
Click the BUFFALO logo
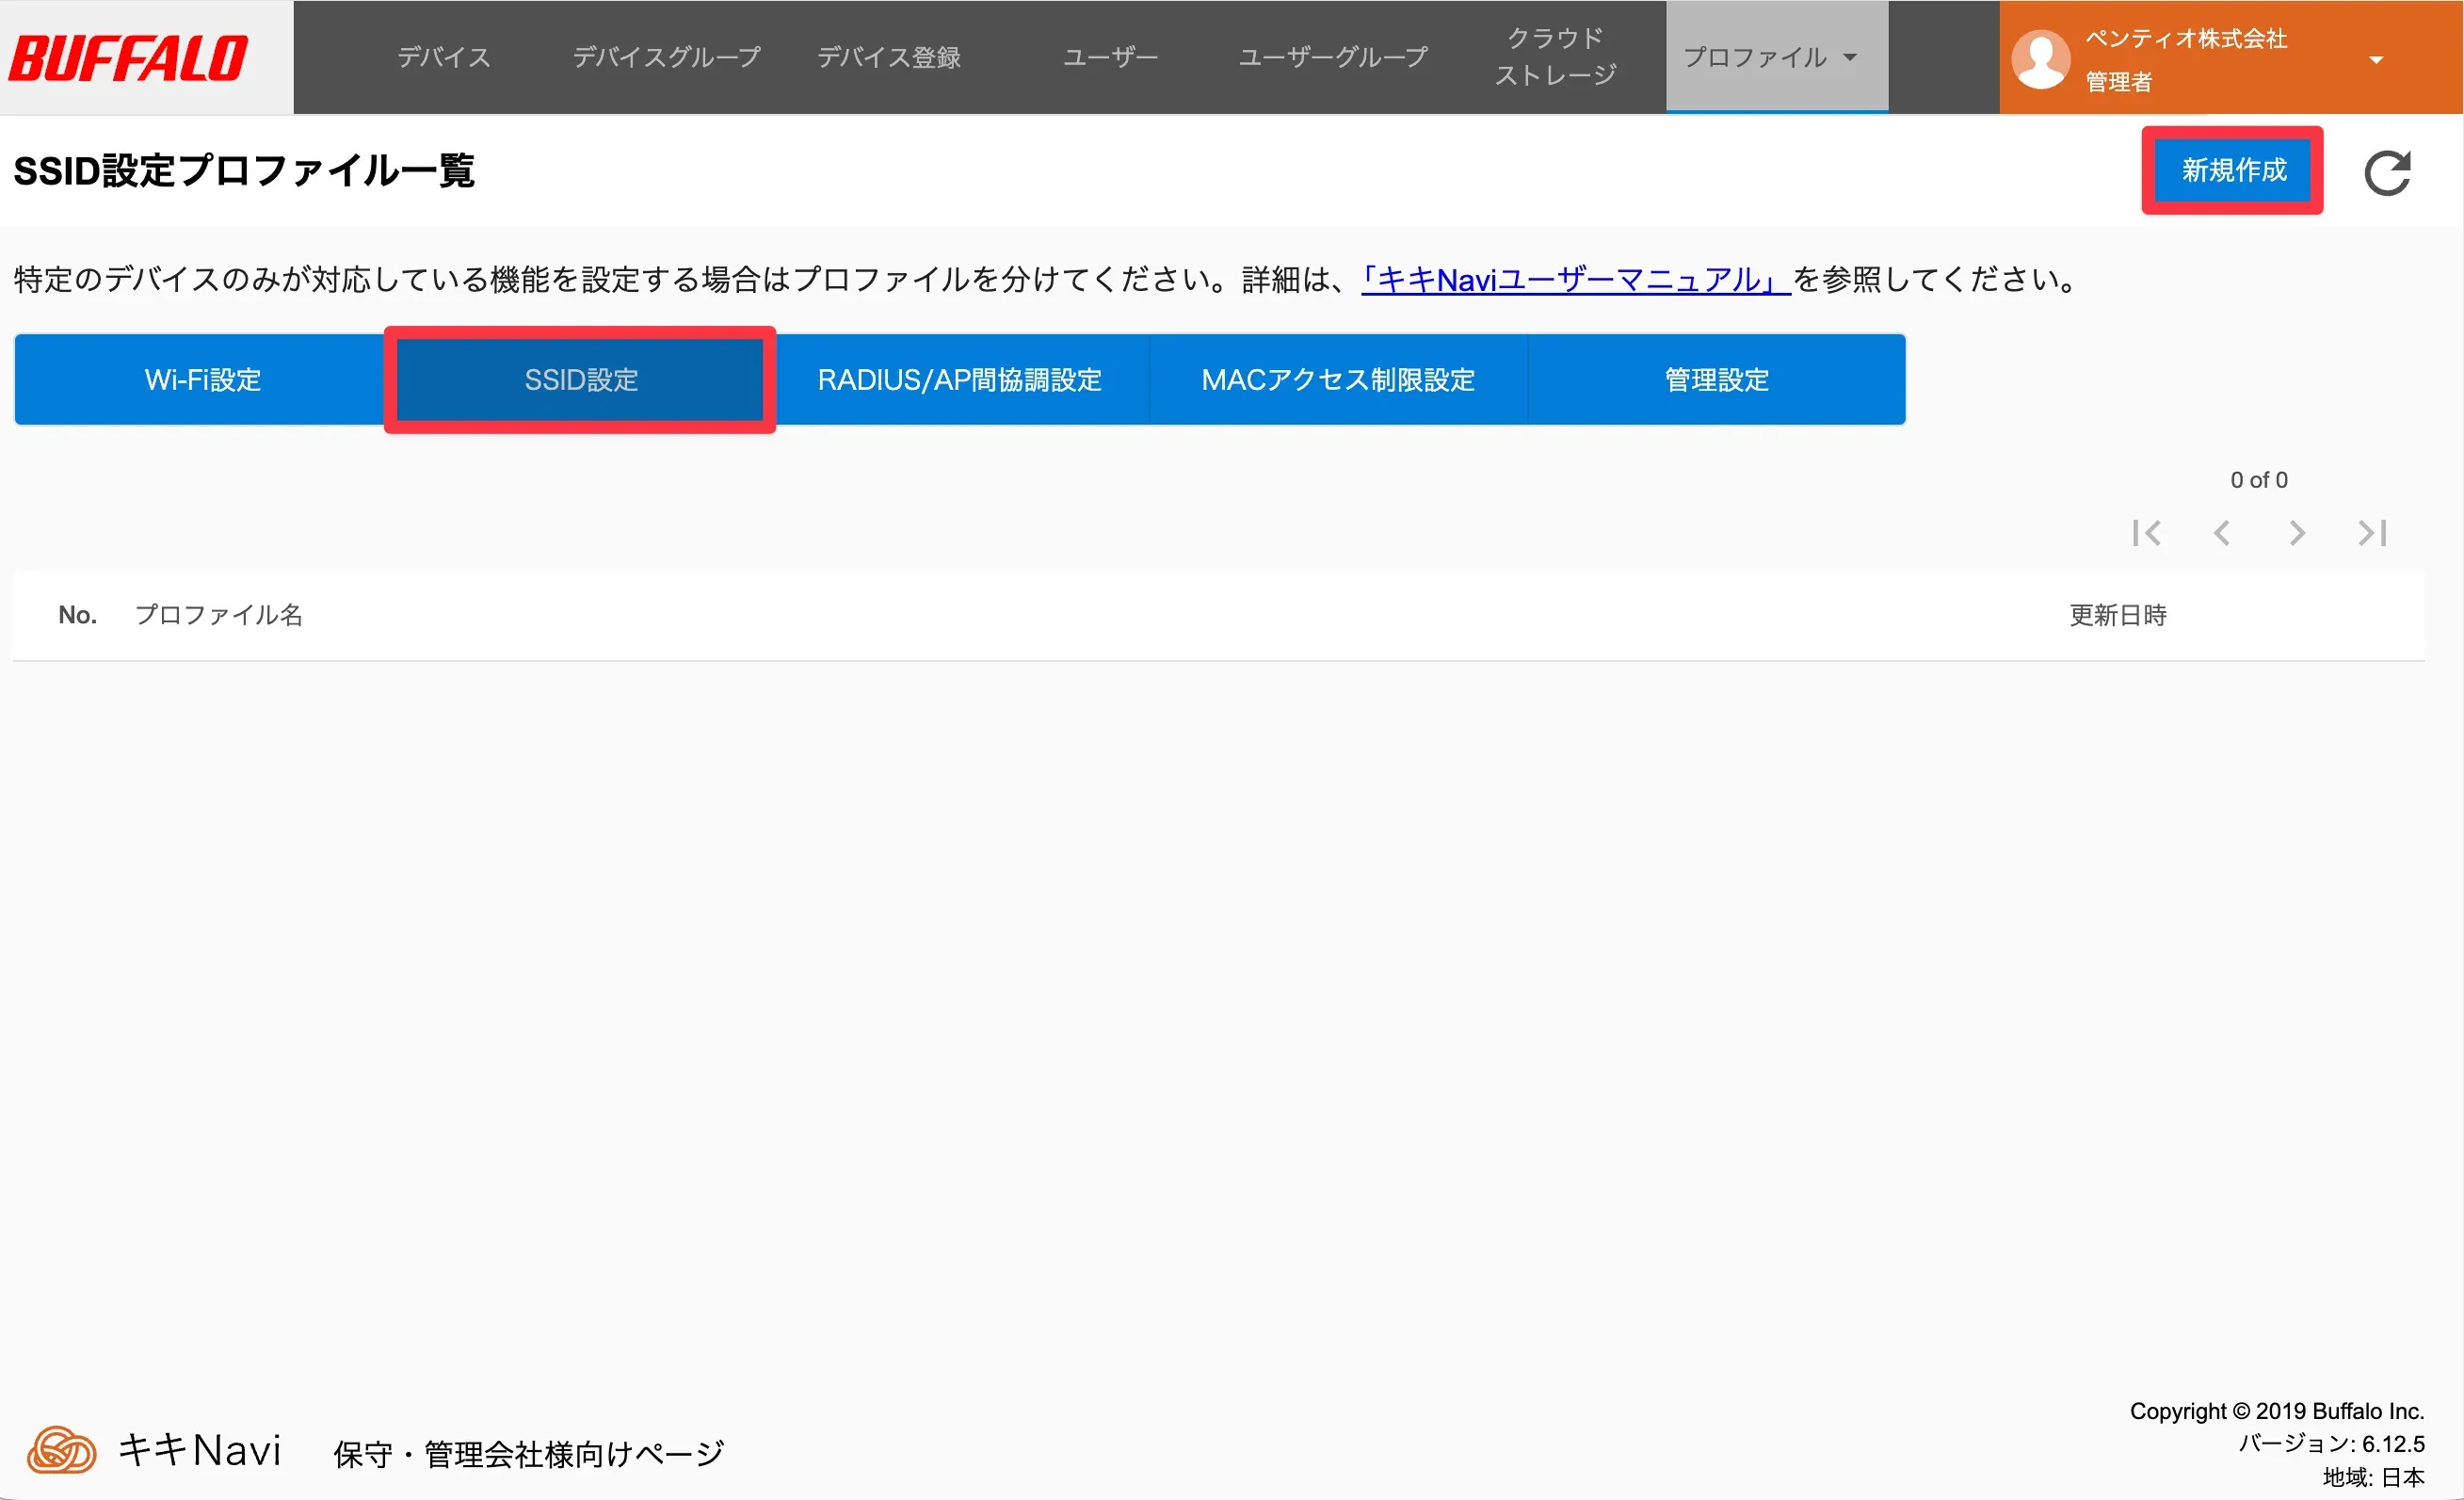pos(130,58)
